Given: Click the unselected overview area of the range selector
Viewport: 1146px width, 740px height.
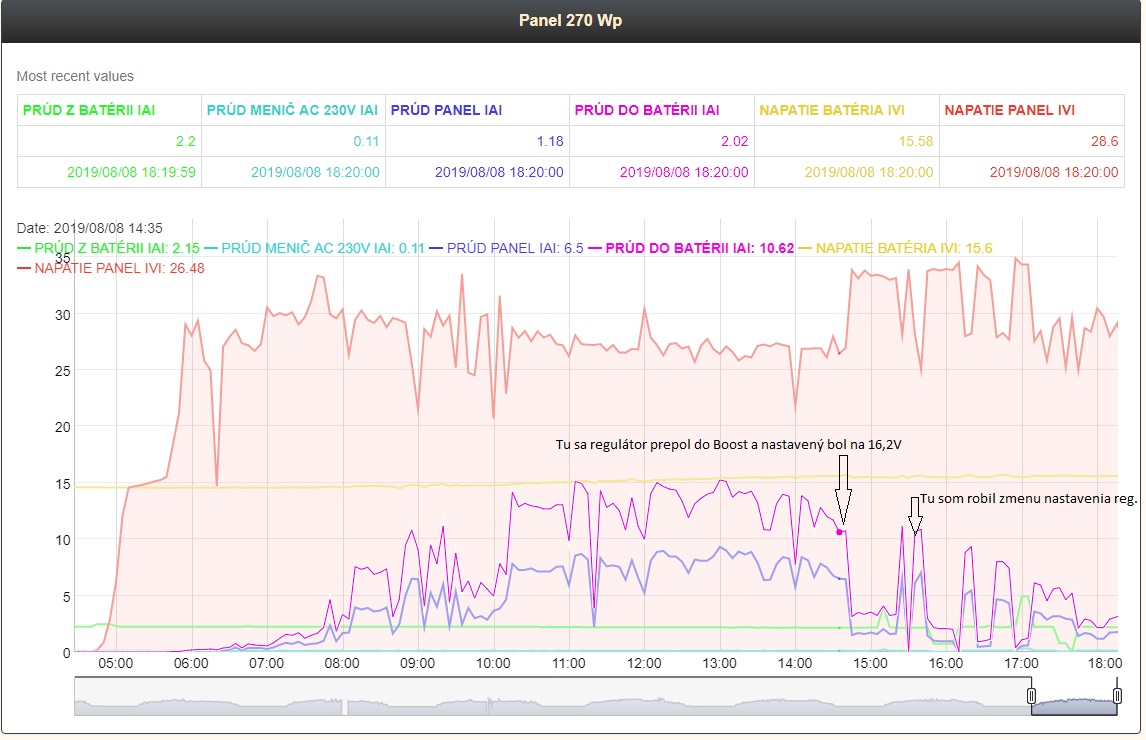Looking at the screenshot, I should 550,697.
